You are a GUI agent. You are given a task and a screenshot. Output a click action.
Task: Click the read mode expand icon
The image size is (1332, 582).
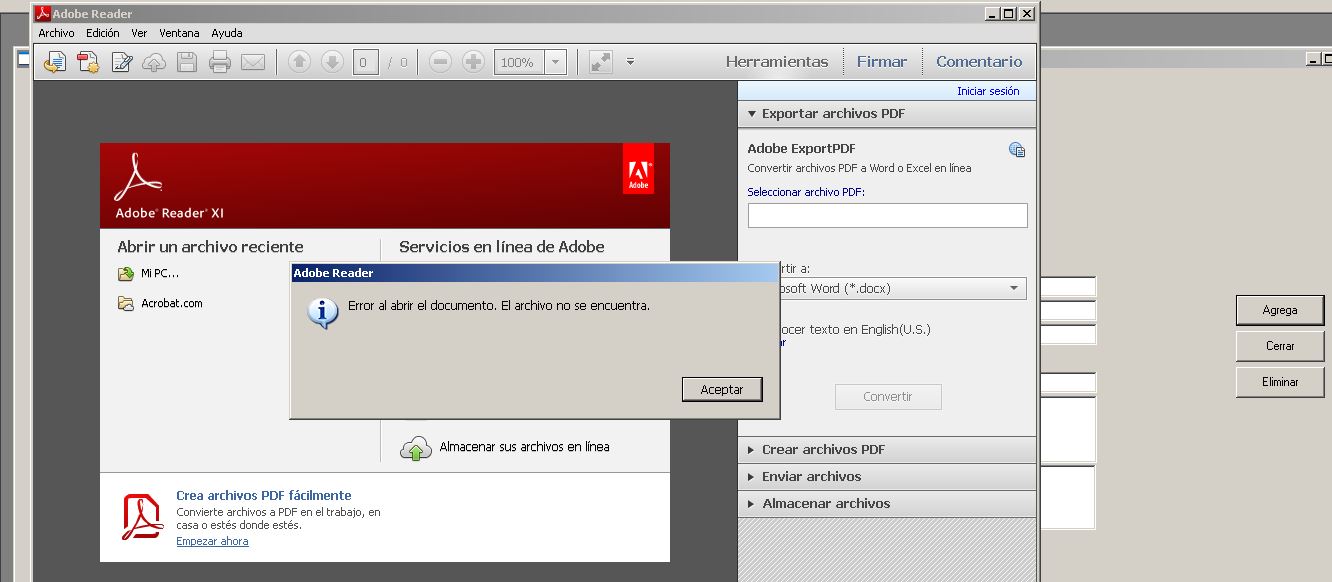(x=600, y=62)
